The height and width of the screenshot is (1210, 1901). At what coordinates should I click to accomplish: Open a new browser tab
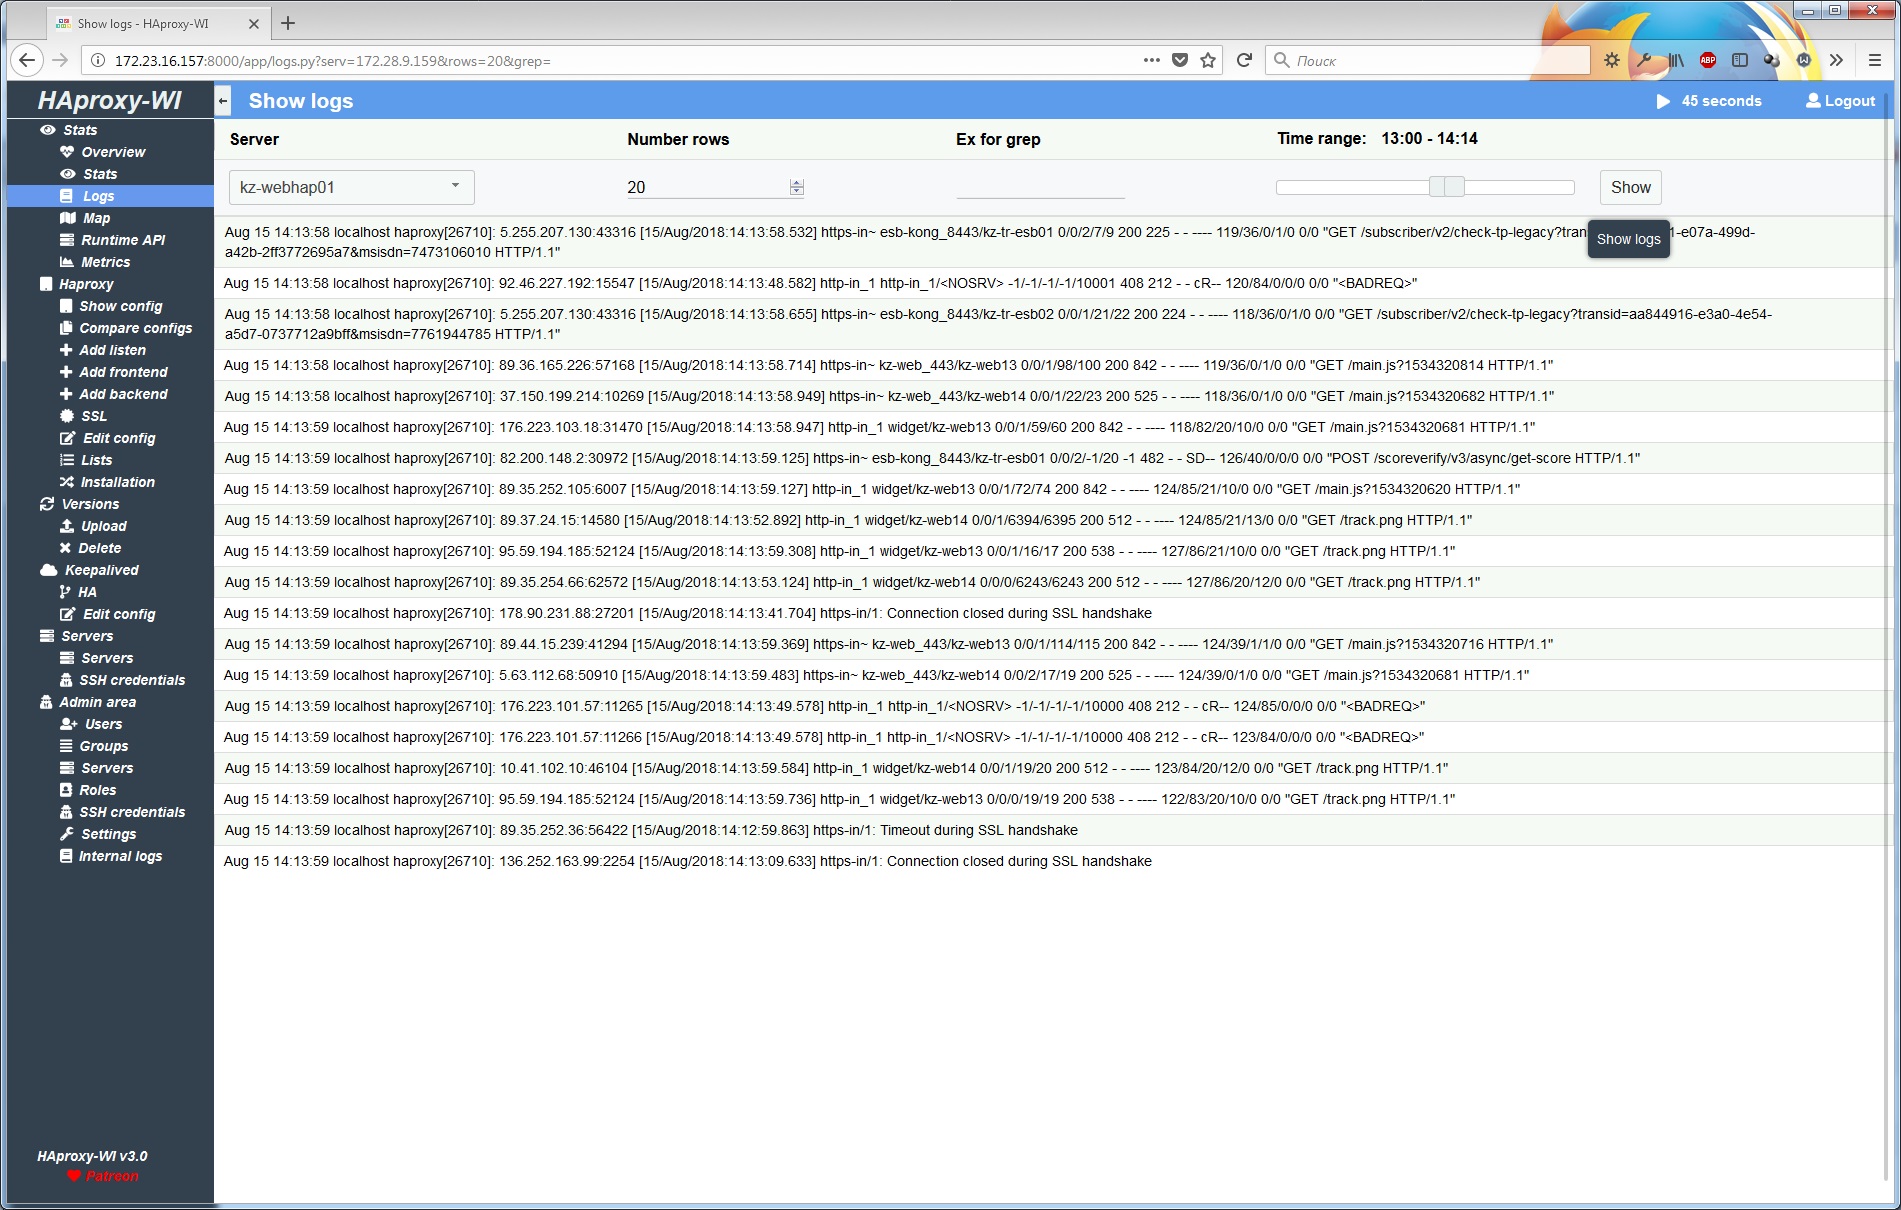[288, 23]
